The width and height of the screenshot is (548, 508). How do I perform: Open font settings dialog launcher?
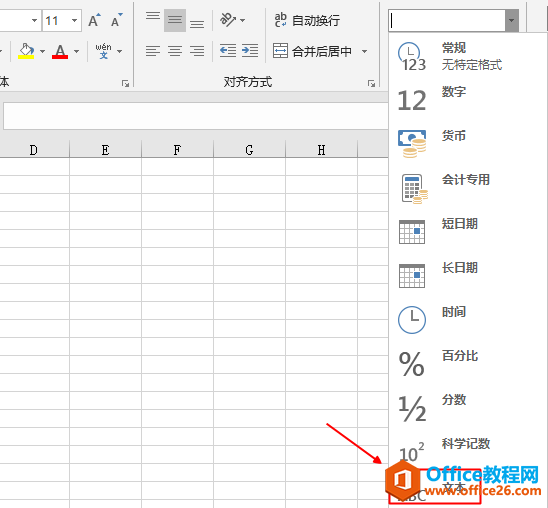pyautogui.click(x=125, y=83)
